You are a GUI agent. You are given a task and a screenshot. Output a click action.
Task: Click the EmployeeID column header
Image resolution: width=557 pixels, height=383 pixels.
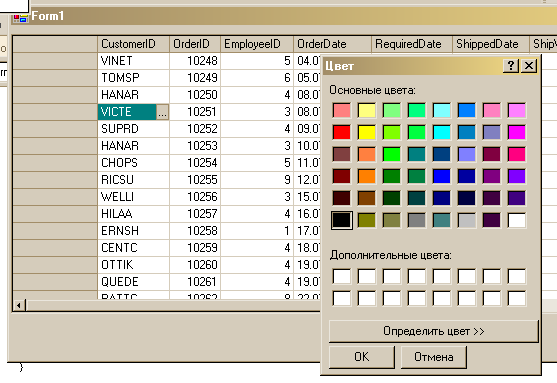click(x=257, y=44)
